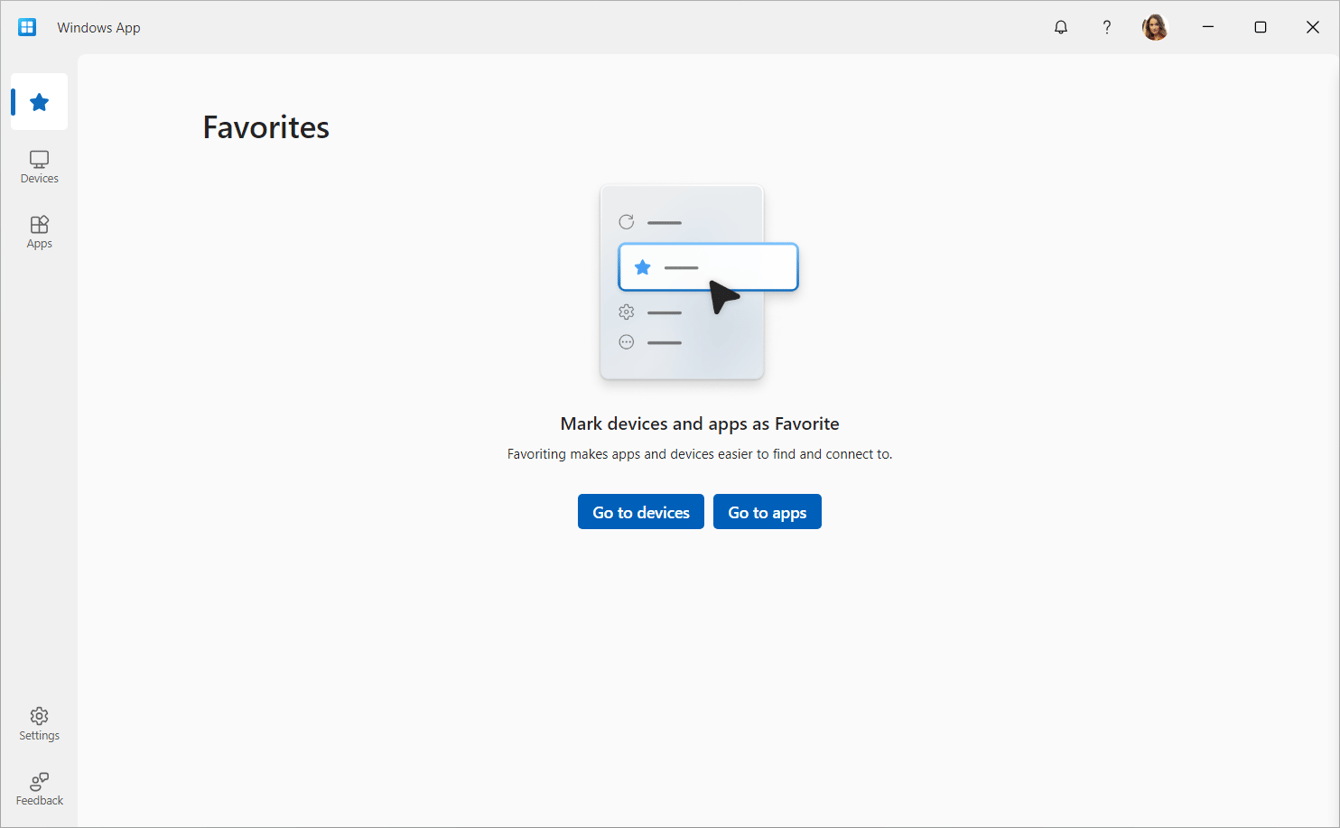Click the Apps package icon in sidebar
The image size is (1340, 828).
(39, 225)
